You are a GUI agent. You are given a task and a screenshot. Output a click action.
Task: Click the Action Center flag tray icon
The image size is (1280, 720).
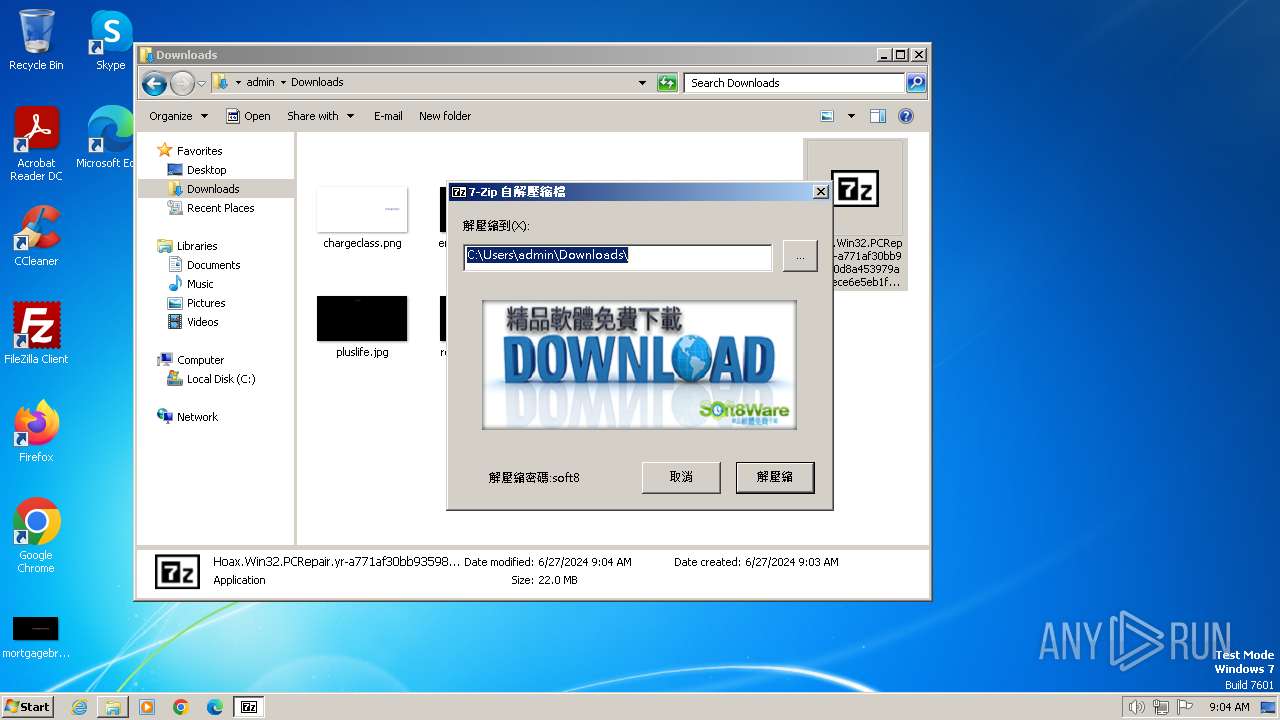1186,707
